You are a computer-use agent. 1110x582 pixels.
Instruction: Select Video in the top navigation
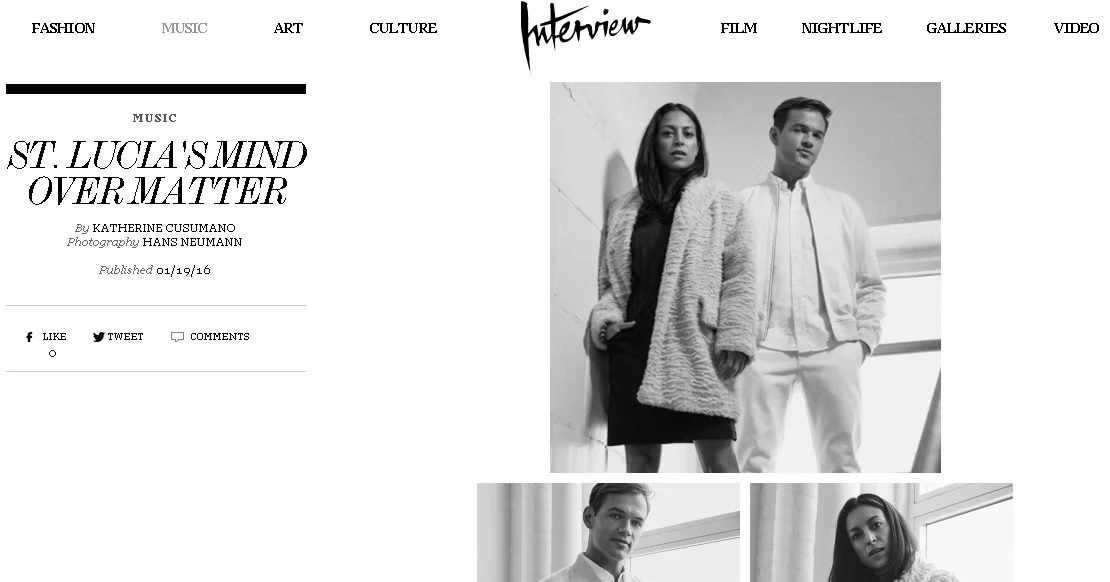point(1076,28)
